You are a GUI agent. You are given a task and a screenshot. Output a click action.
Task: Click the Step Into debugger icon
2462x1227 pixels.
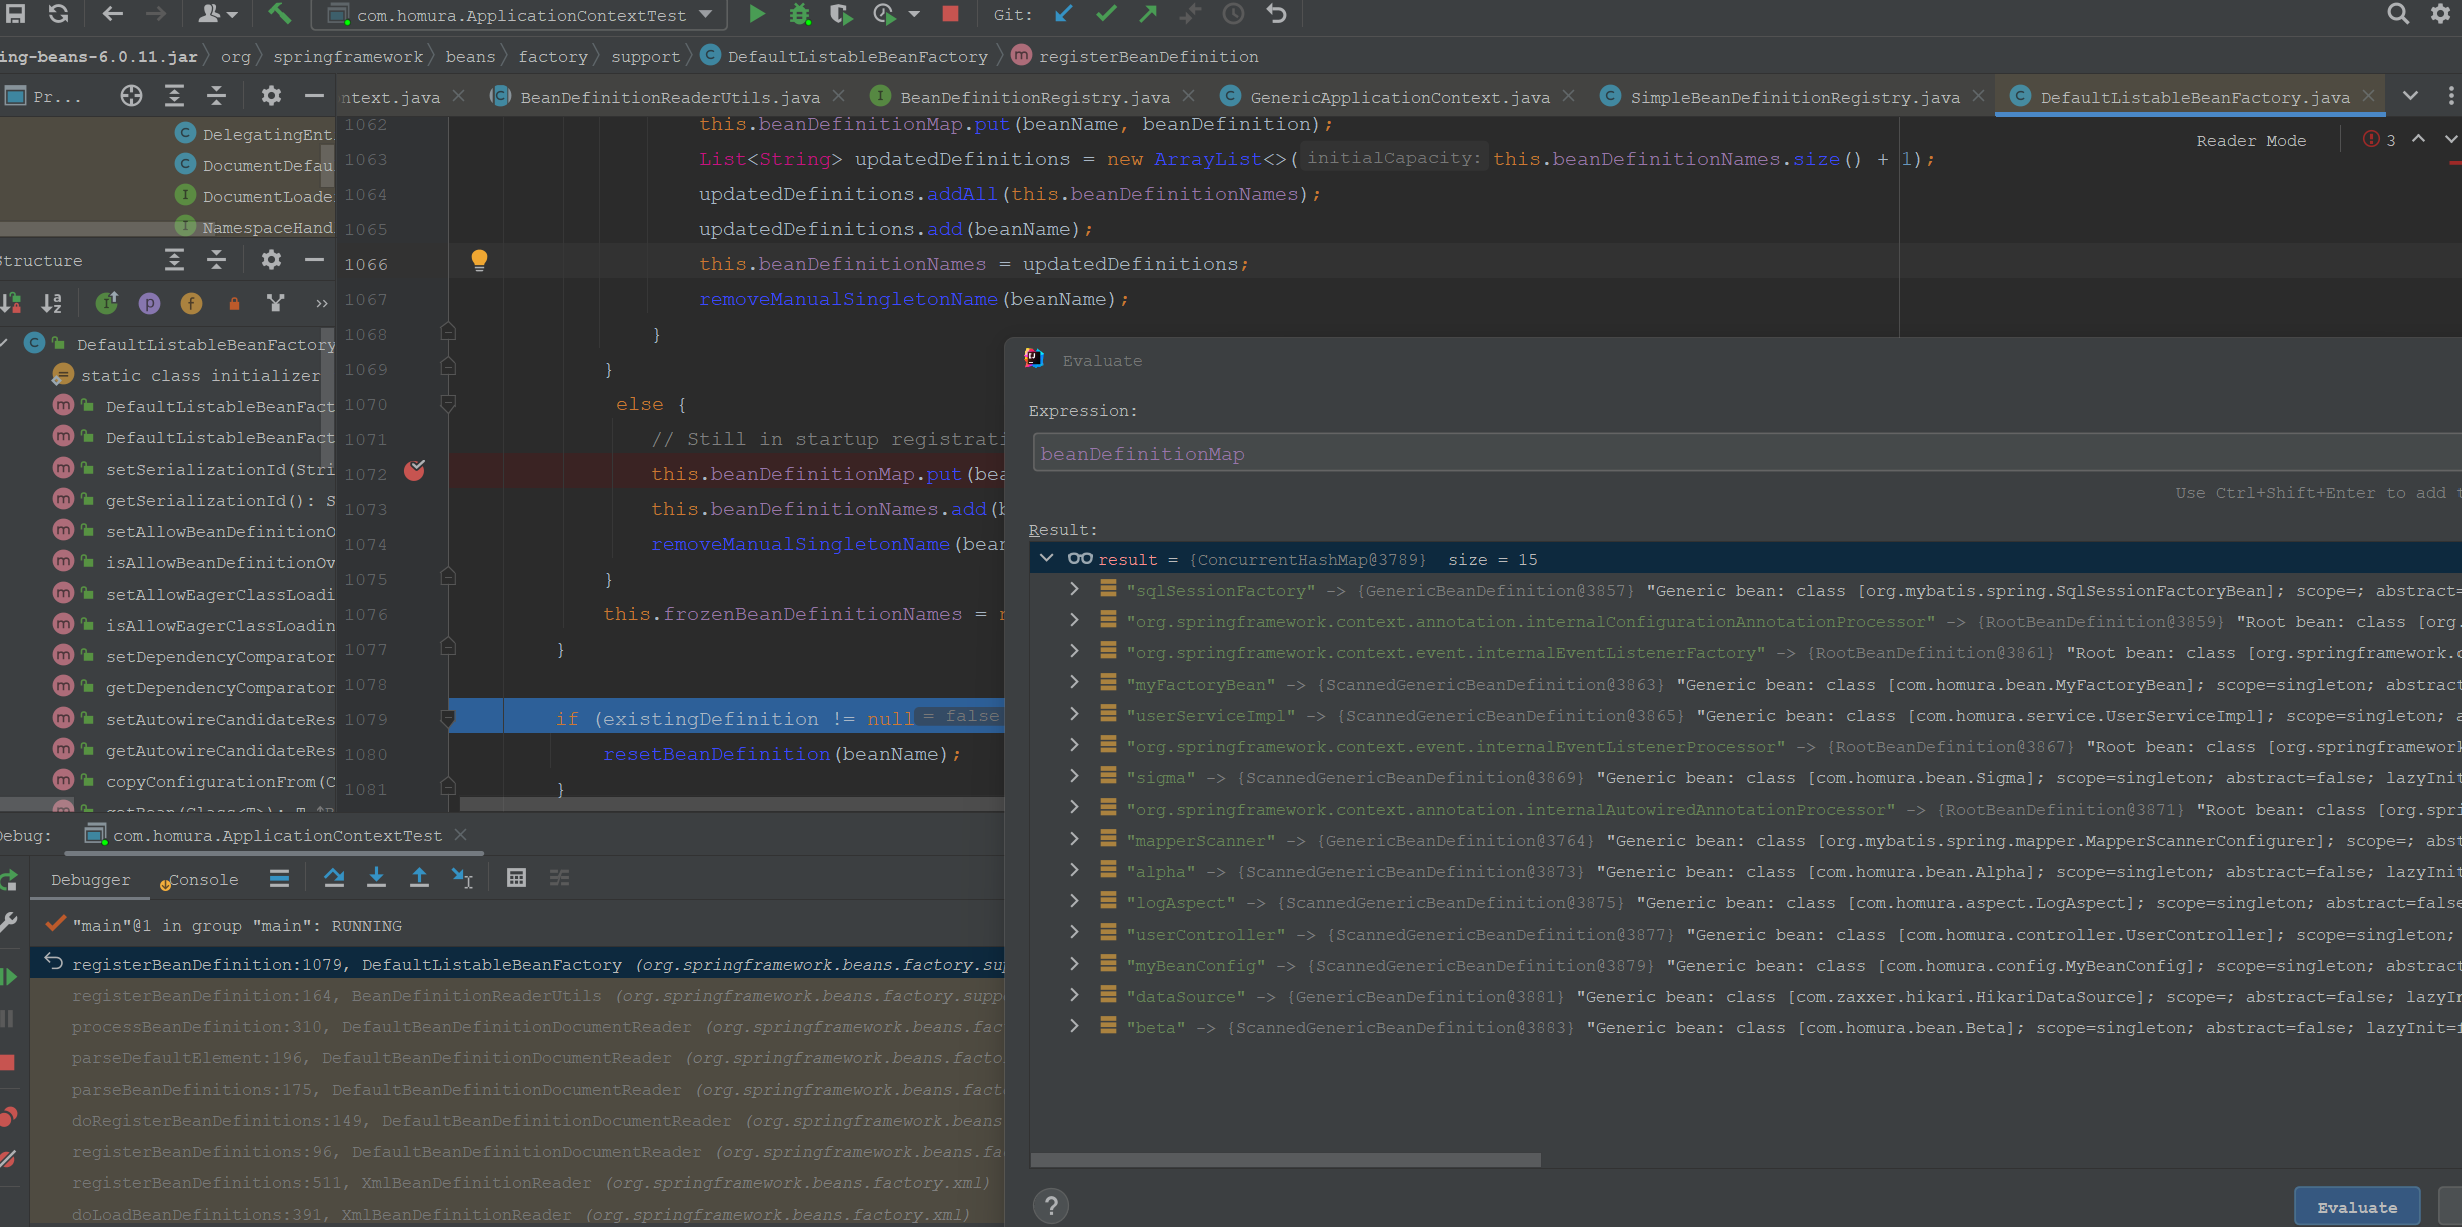click(x=376, y=878)
